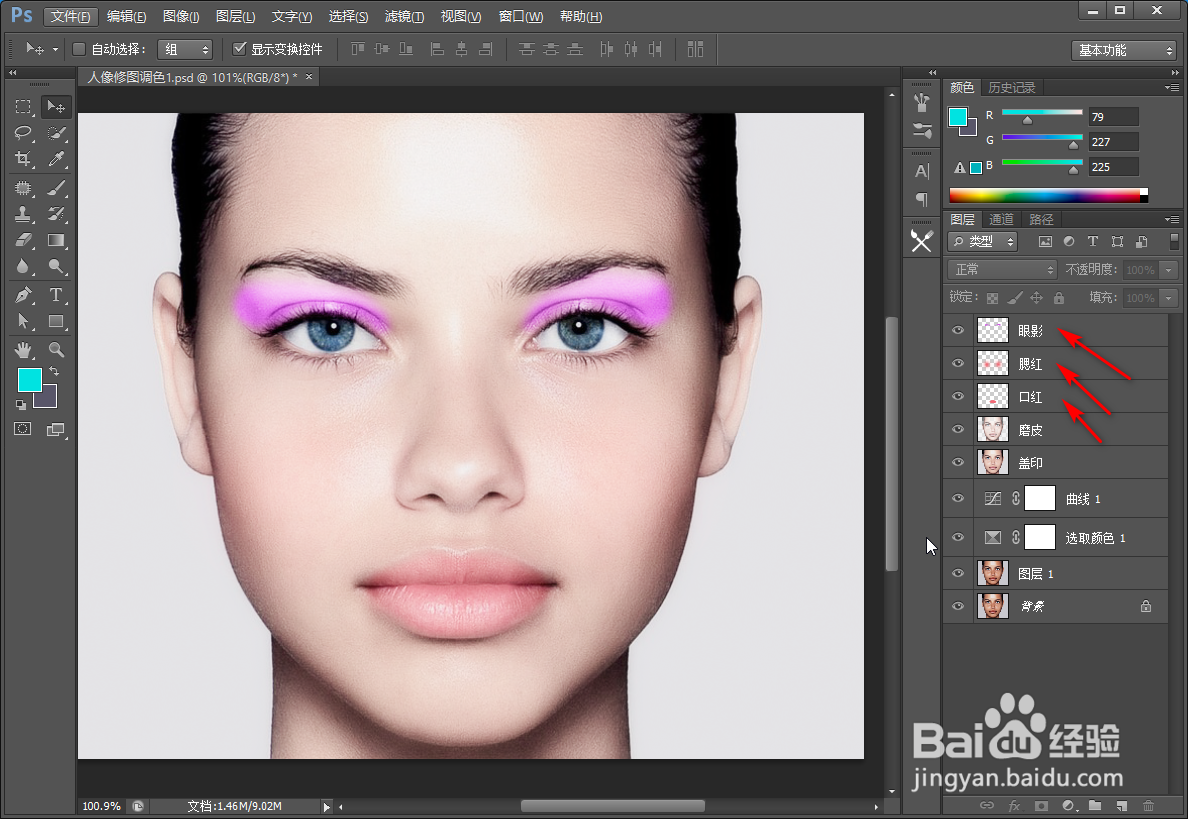The image size is (1188, 819).
Task: Hide the 眼影 layer
Action: 958,330
